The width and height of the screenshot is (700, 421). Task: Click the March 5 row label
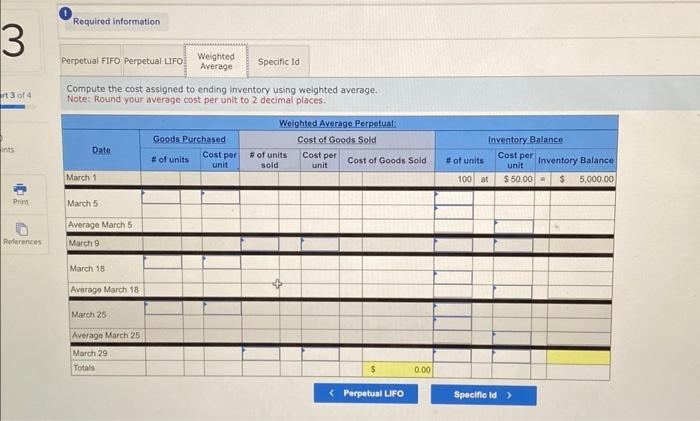(83, 203)
